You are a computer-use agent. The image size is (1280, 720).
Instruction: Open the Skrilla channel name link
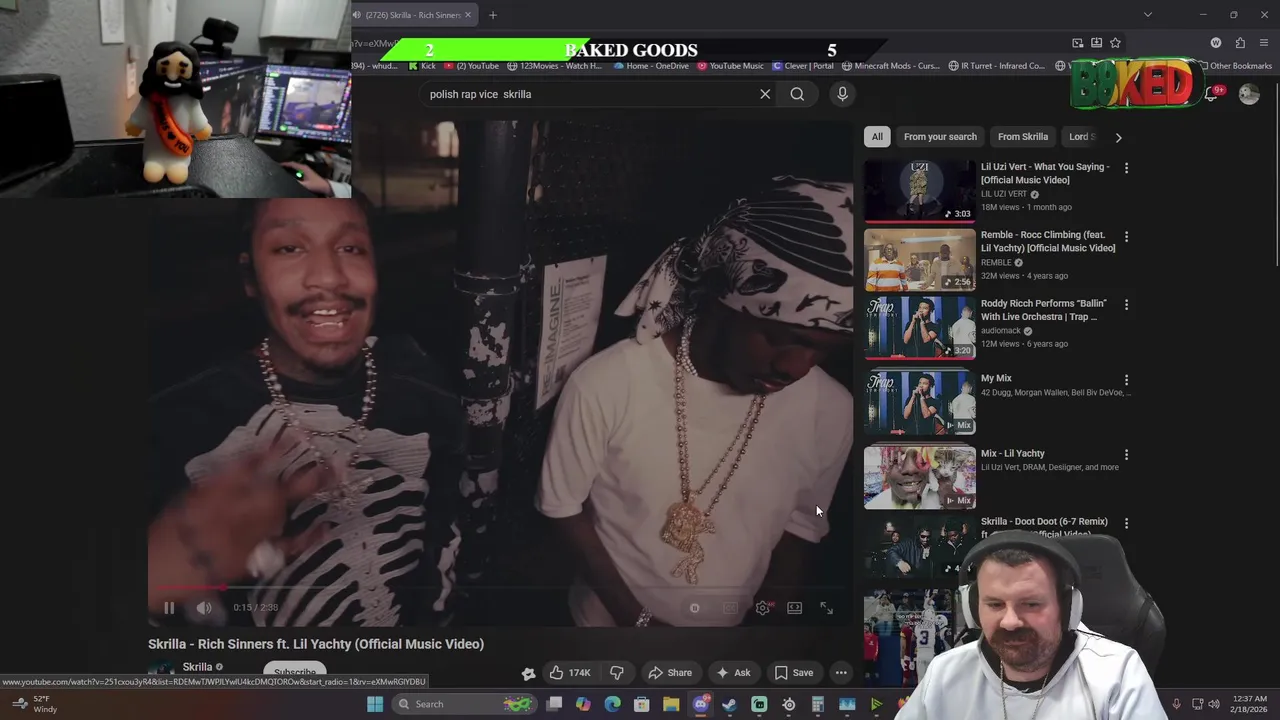point(197,667)
